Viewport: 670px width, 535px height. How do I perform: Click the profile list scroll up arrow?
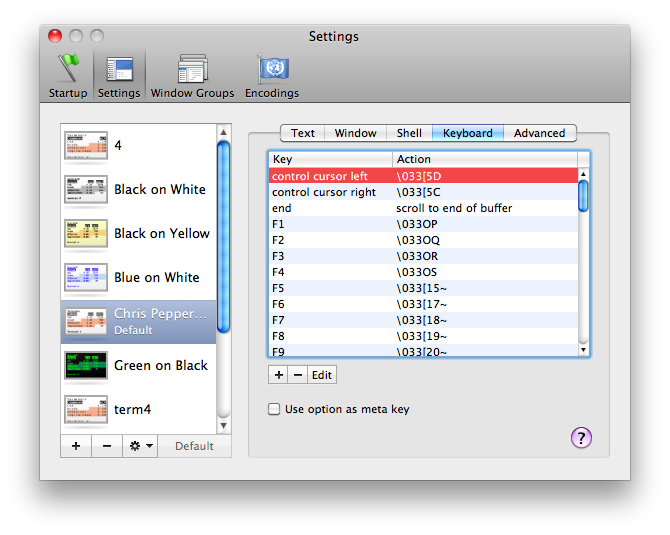click(223, 132)
